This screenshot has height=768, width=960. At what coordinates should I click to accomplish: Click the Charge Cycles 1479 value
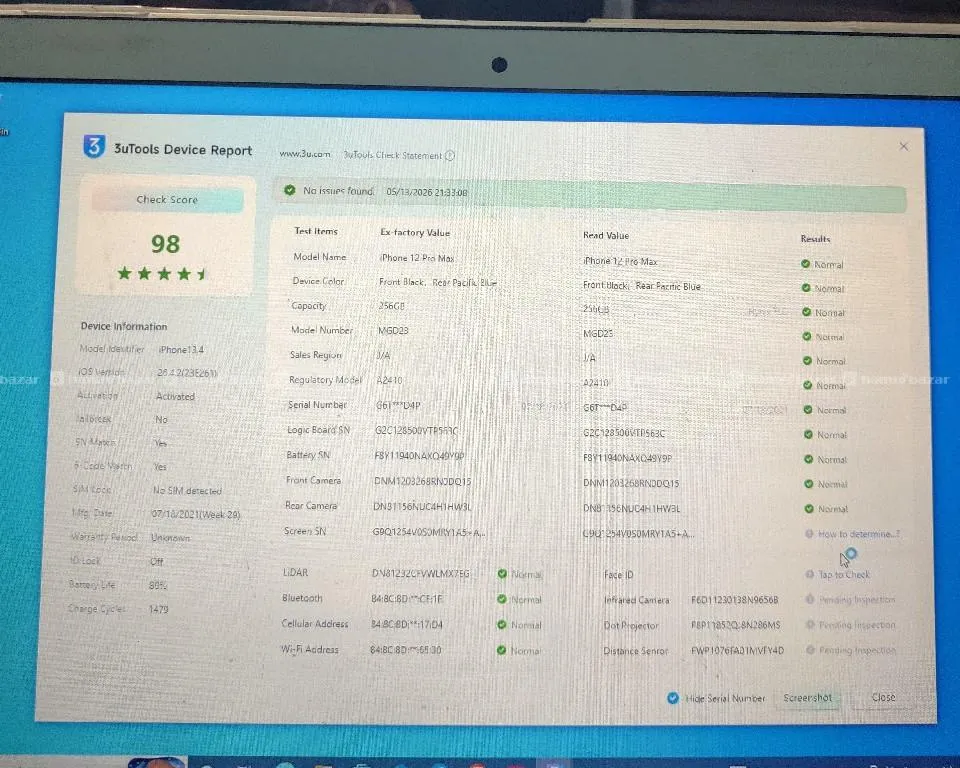tap(159, 609)
